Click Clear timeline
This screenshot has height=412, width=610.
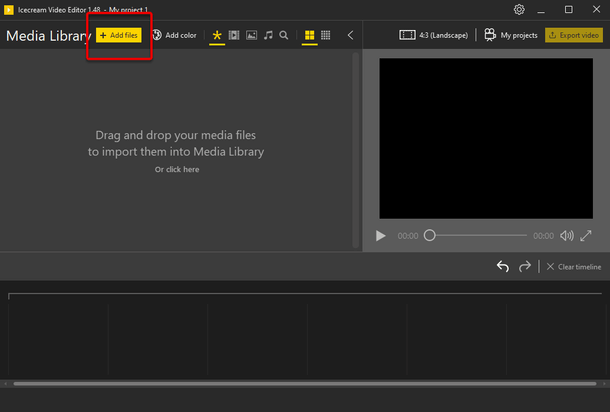[574, 267]
